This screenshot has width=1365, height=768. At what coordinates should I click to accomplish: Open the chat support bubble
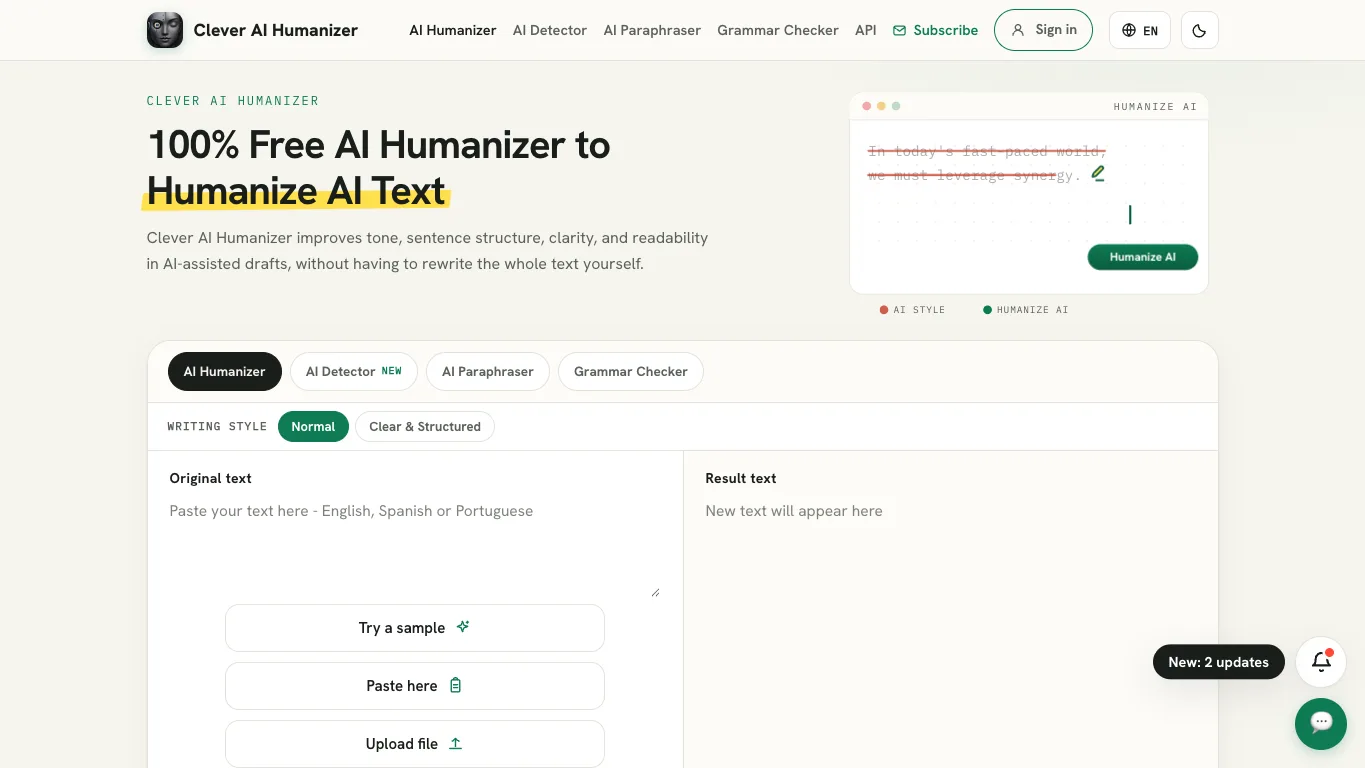(1321, 723)
